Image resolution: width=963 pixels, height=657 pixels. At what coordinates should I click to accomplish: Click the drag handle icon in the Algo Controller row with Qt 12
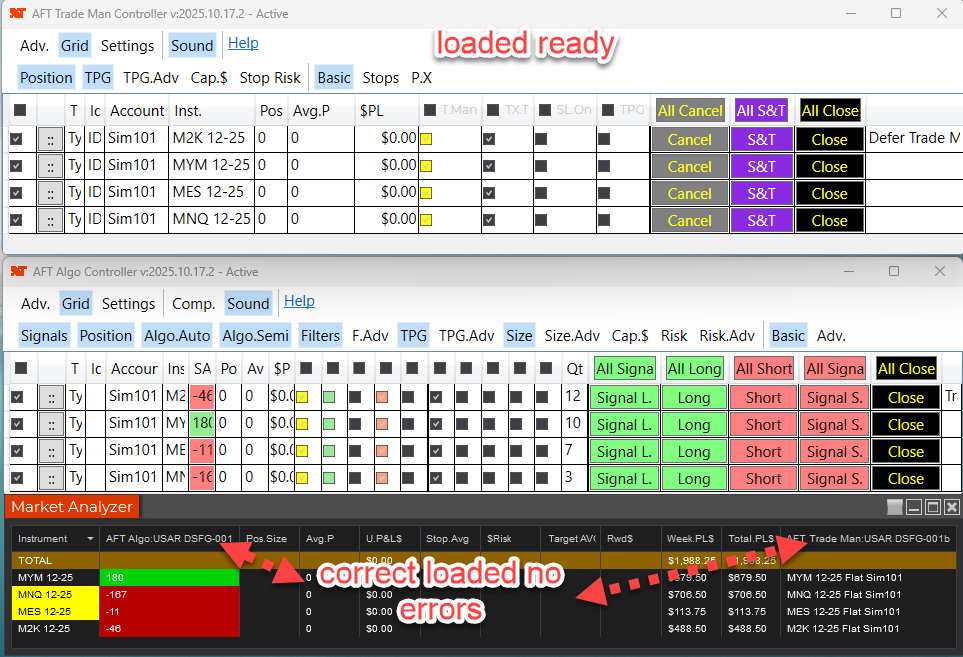[51, 397]
